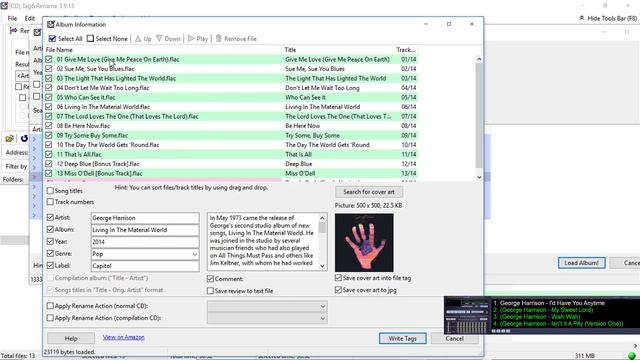This screenshot has width=640, height=360.
Task: Click the open folder icon in main window
Action: (9, 139)
